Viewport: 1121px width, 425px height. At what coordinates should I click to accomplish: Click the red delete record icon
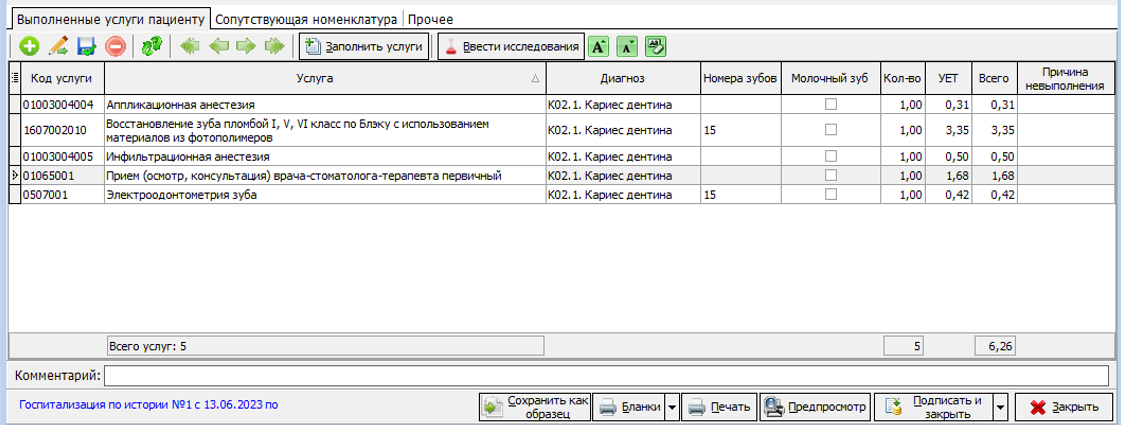115,46
